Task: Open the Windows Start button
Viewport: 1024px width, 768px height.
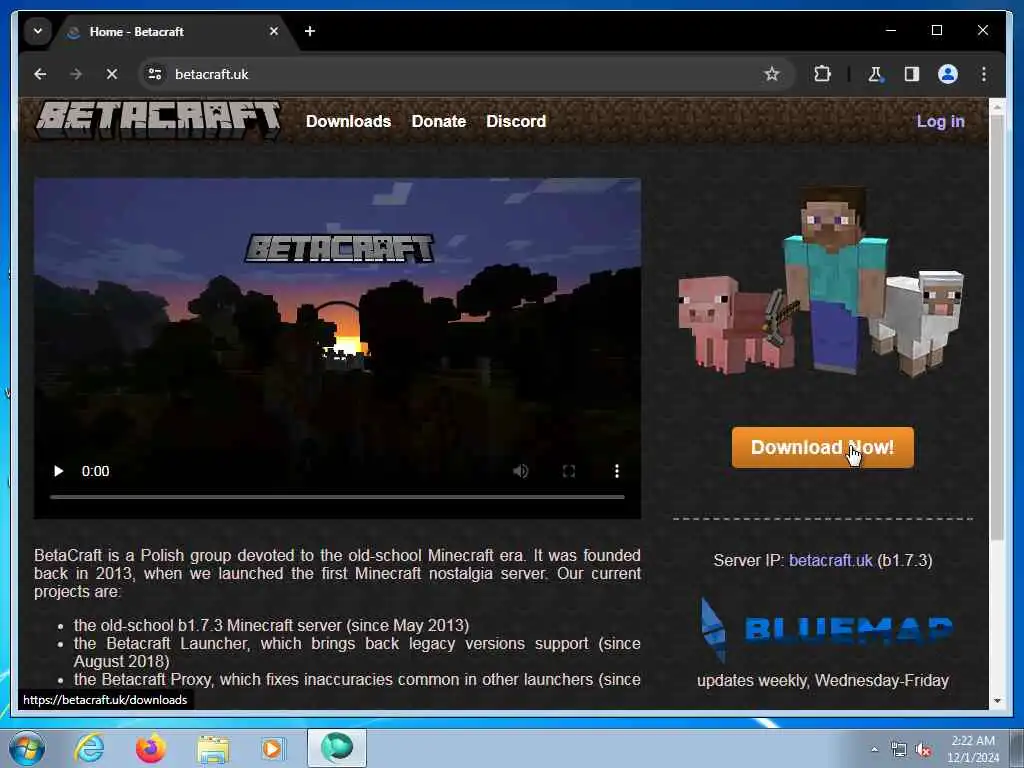Action: [x=27, y=748]
